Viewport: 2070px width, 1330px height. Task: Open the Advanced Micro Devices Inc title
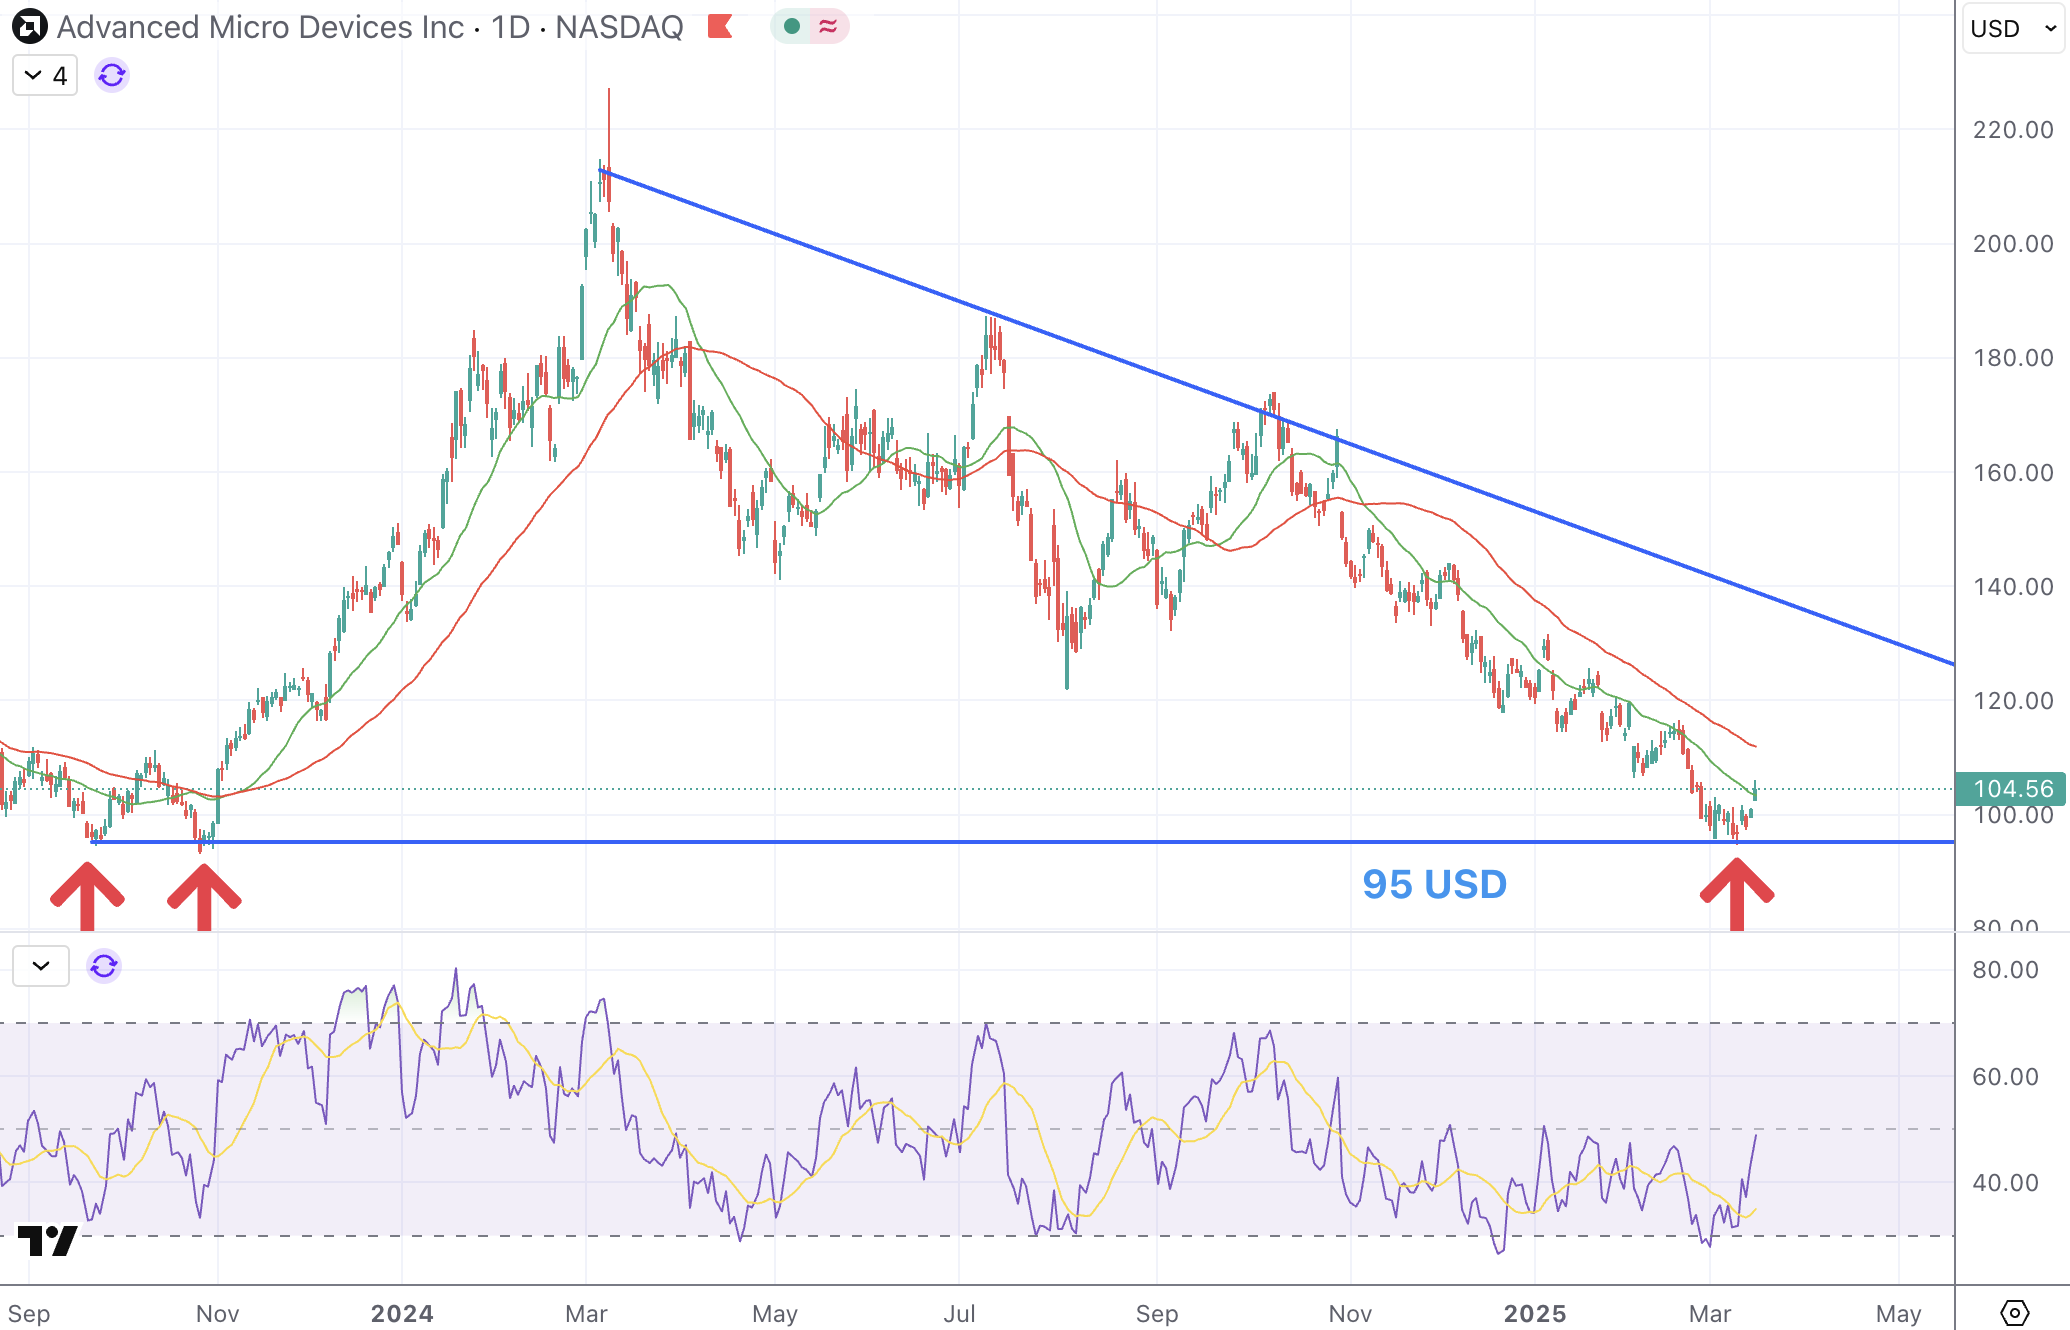click(260, 27)
